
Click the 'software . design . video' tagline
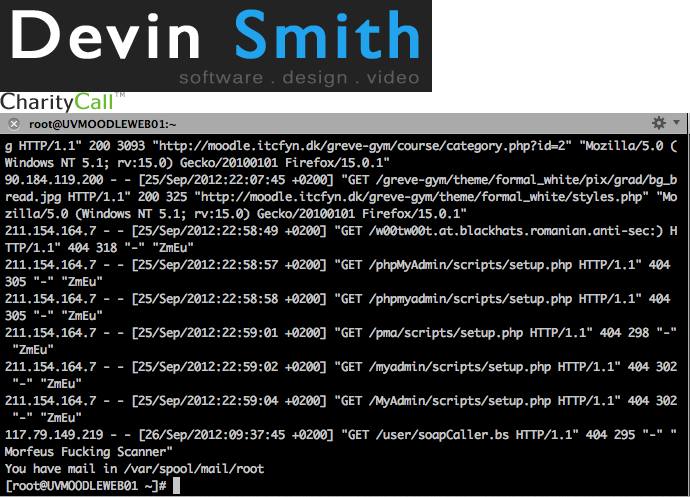tap(299, 77)
